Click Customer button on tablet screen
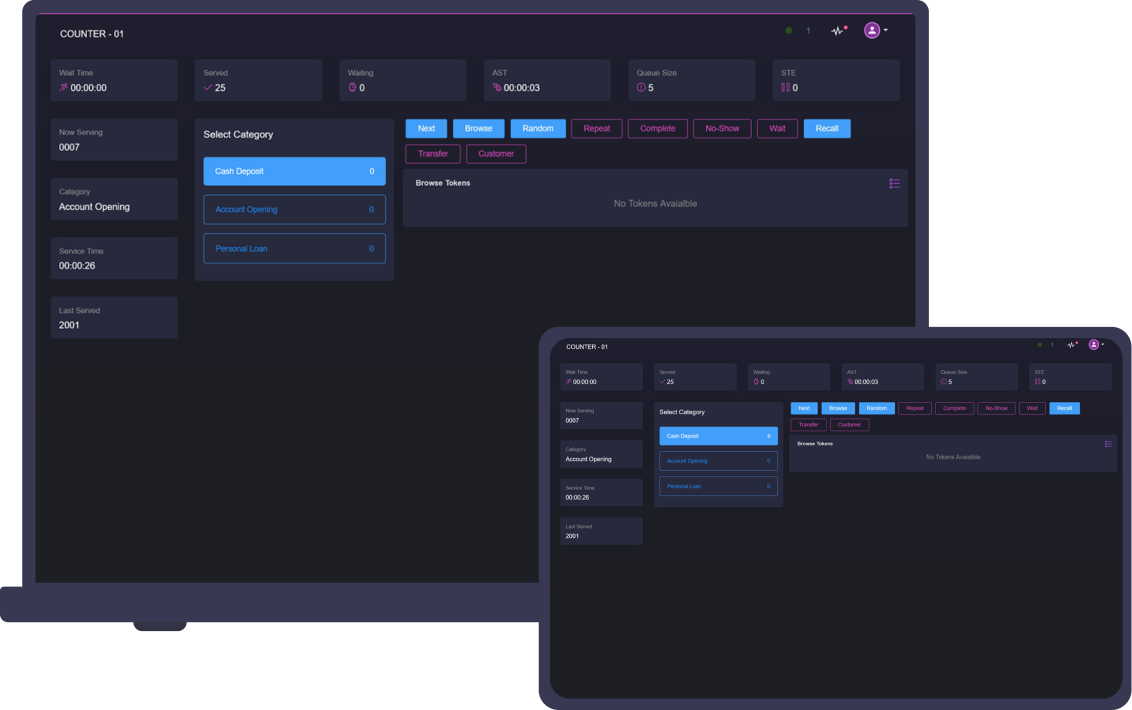 (850, 425)
